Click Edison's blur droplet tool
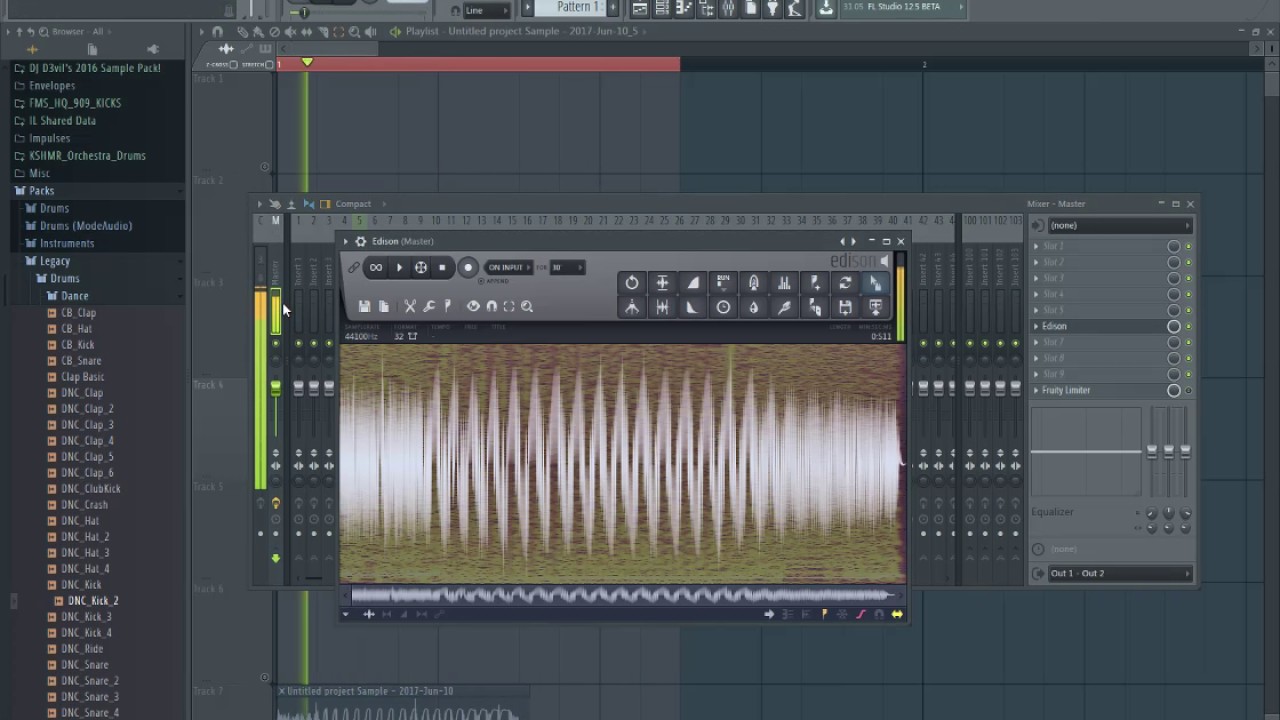Image resolution: width=1280 pixels, height=720 pixels. click(754, 308)
